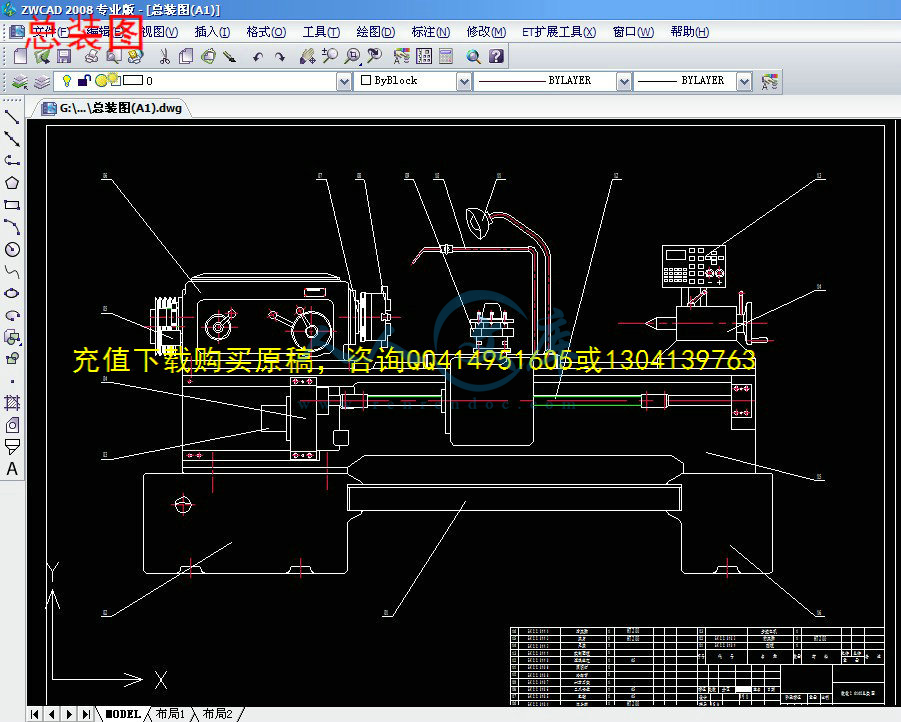This screenshot has width=901, height=722.
Task: Open the 工具(T) menu
Action: click(x=321, y=32)
